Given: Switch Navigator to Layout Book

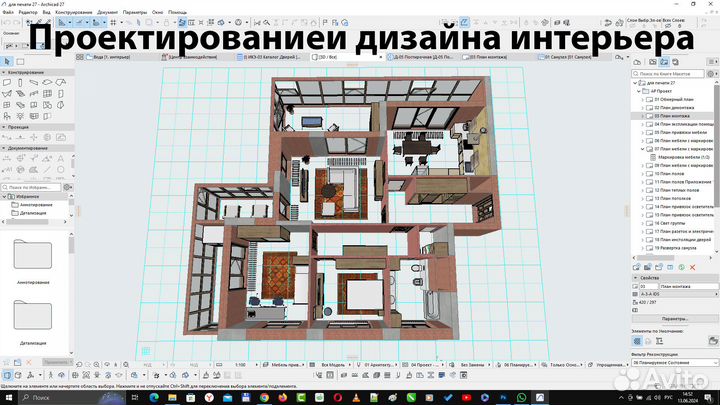Looking at the screenshot, I should [664, 62].
